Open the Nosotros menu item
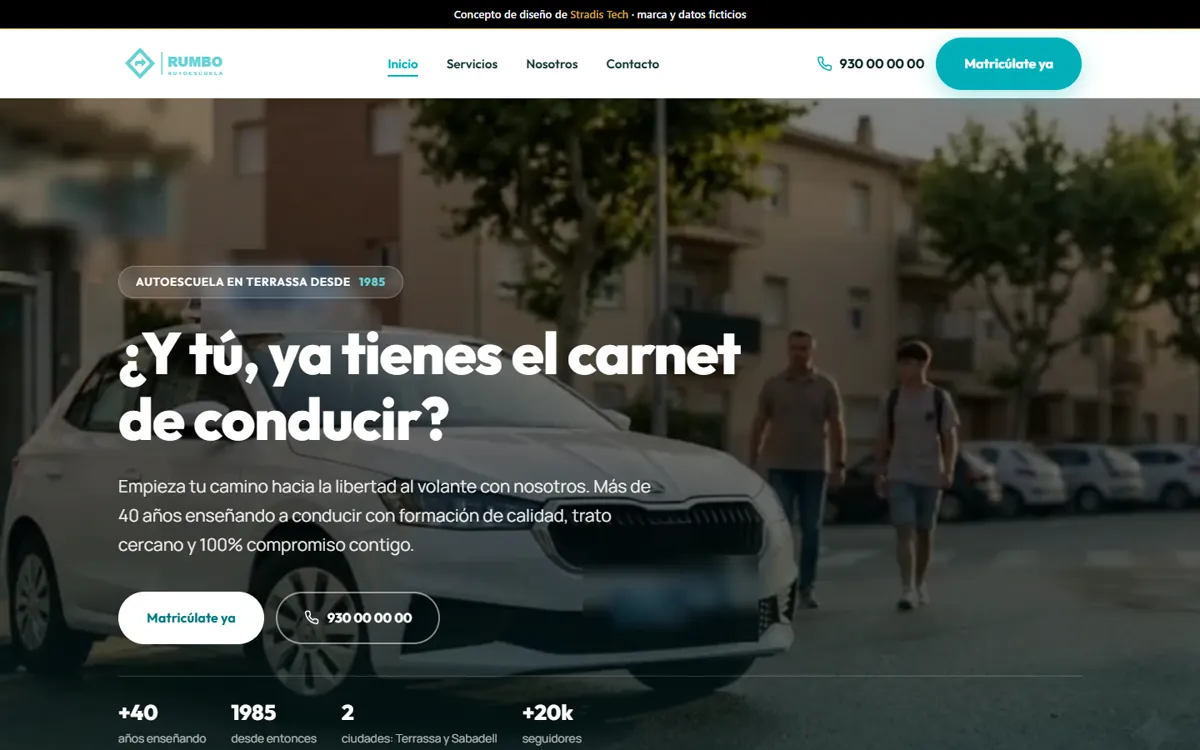The height and width of the screenshot is (750, 1200). (x=552, y=64)
